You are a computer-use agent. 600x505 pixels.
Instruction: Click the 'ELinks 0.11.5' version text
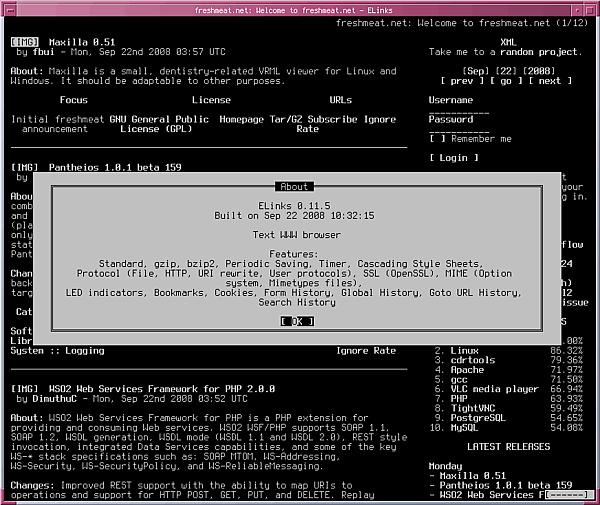pos(294,206)
